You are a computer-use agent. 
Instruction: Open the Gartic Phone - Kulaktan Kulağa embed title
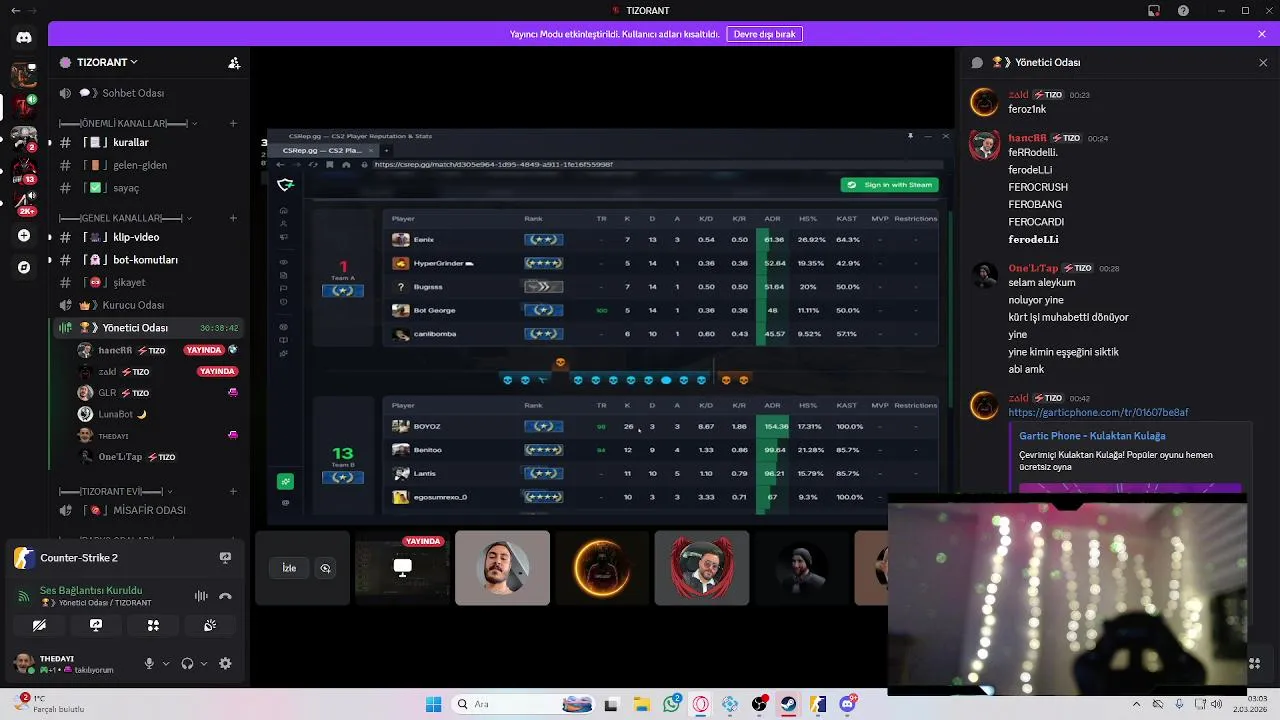[x=1092, y=436]
